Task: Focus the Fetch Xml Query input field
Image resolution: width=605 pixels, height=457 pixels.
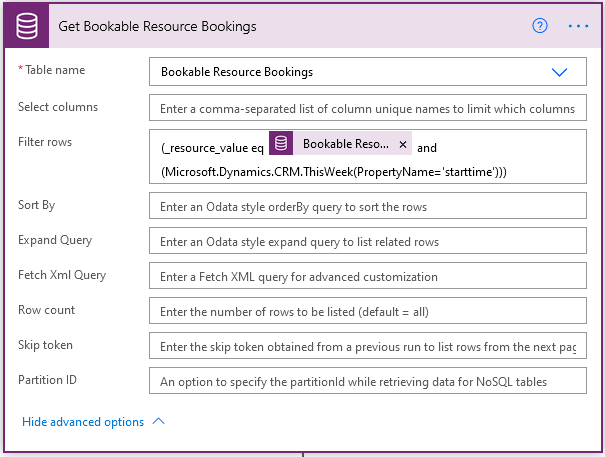Action: (368, 276)
